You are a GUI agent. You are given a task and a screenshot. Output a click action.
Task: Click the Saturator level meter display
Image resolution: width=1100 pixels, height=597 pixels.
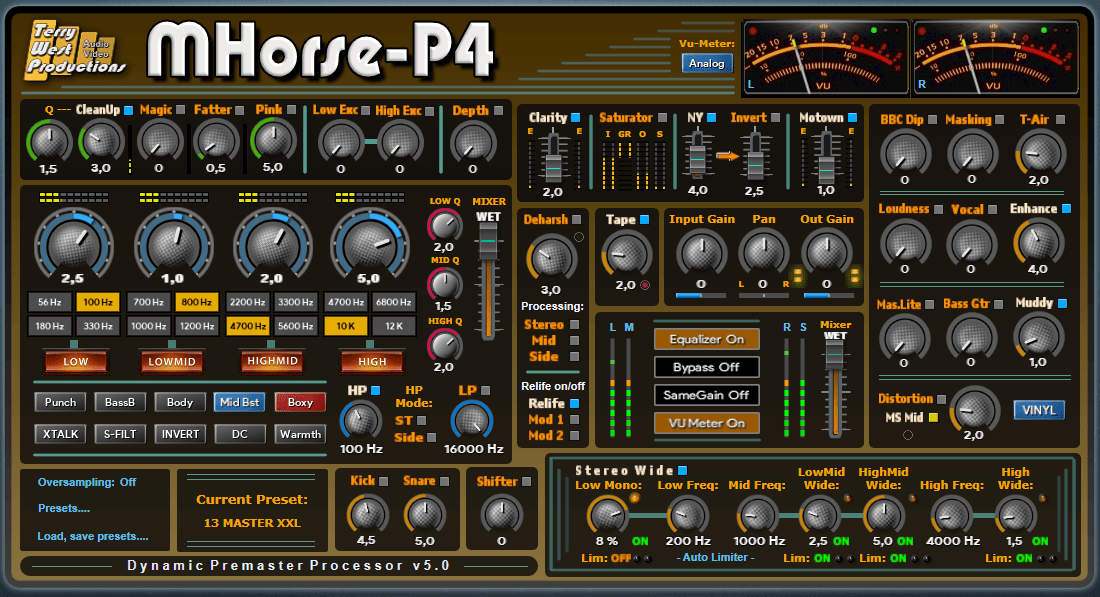pyautogui.click(x=633, y=165)
